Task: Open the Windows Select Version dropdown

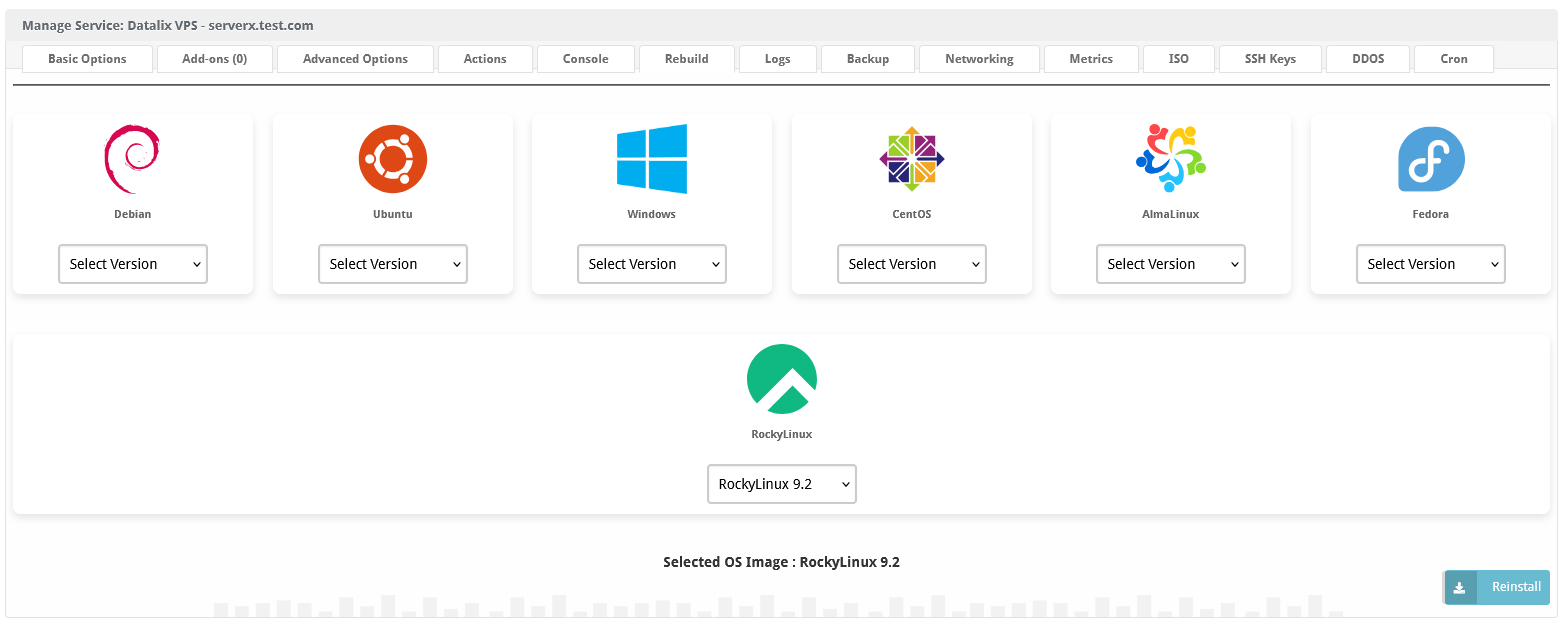Action: click(652, 264)
